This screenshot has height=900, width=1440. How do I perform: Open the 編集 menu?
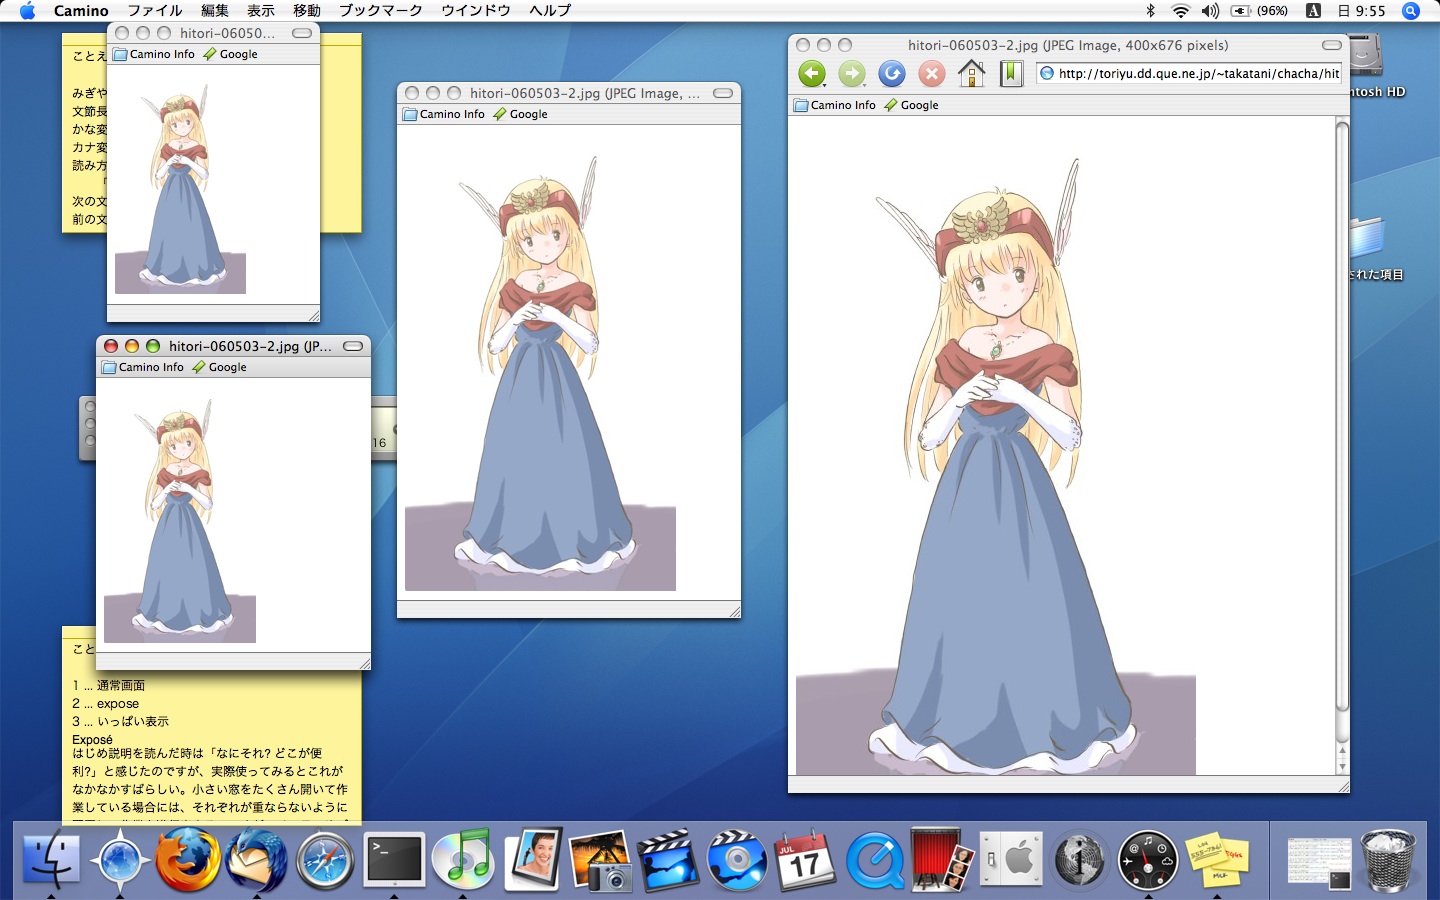[215, 11]
